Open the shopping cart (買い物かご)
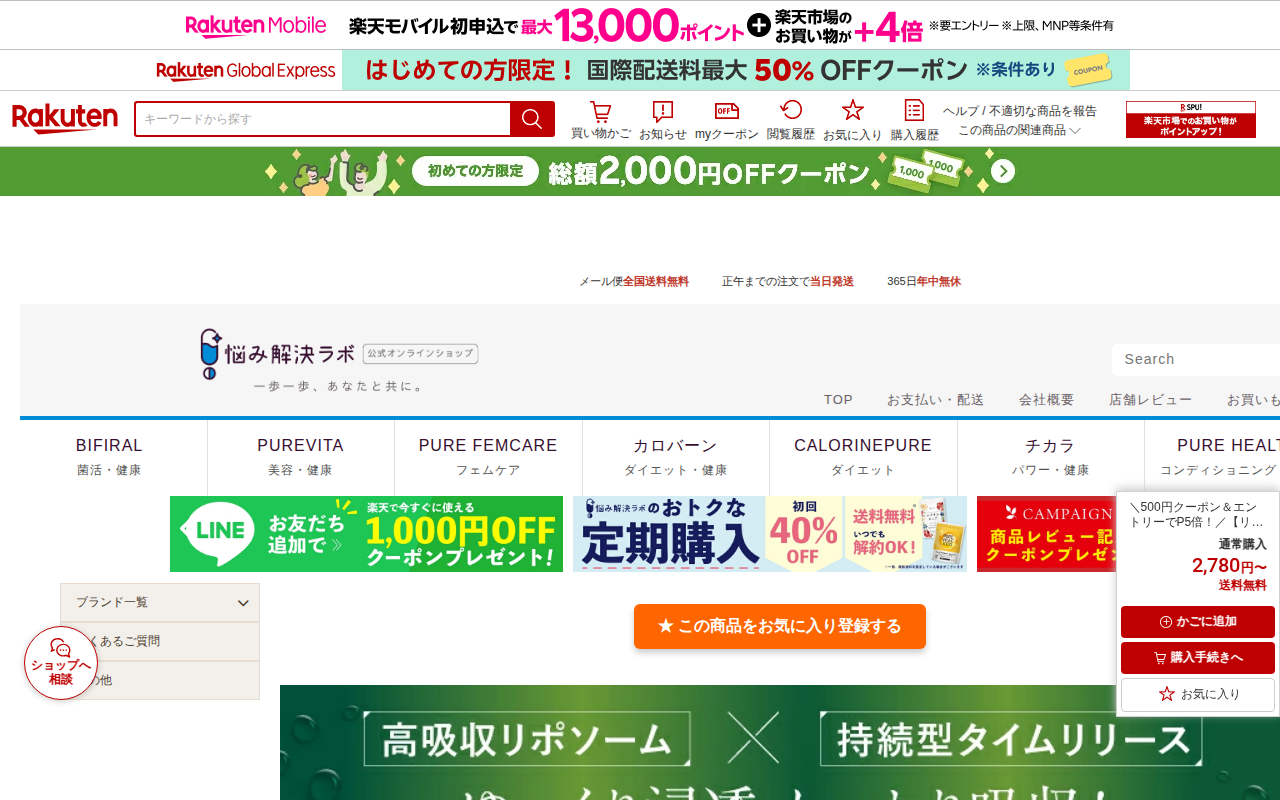The image size is (1280, 800). [601, 120]
